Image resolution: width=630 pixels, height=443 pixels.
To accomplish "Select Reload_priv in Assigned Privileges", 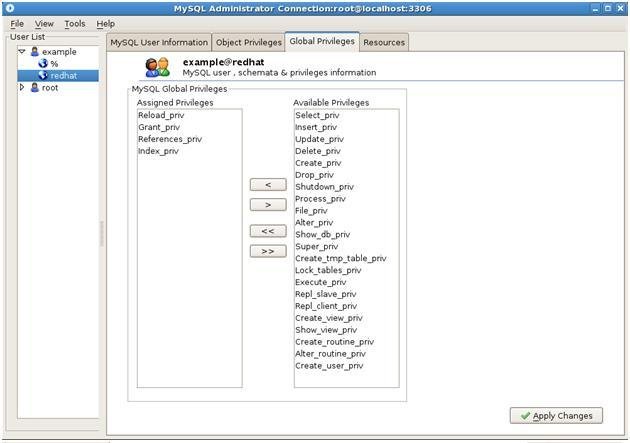I will [x=161, y=115].
